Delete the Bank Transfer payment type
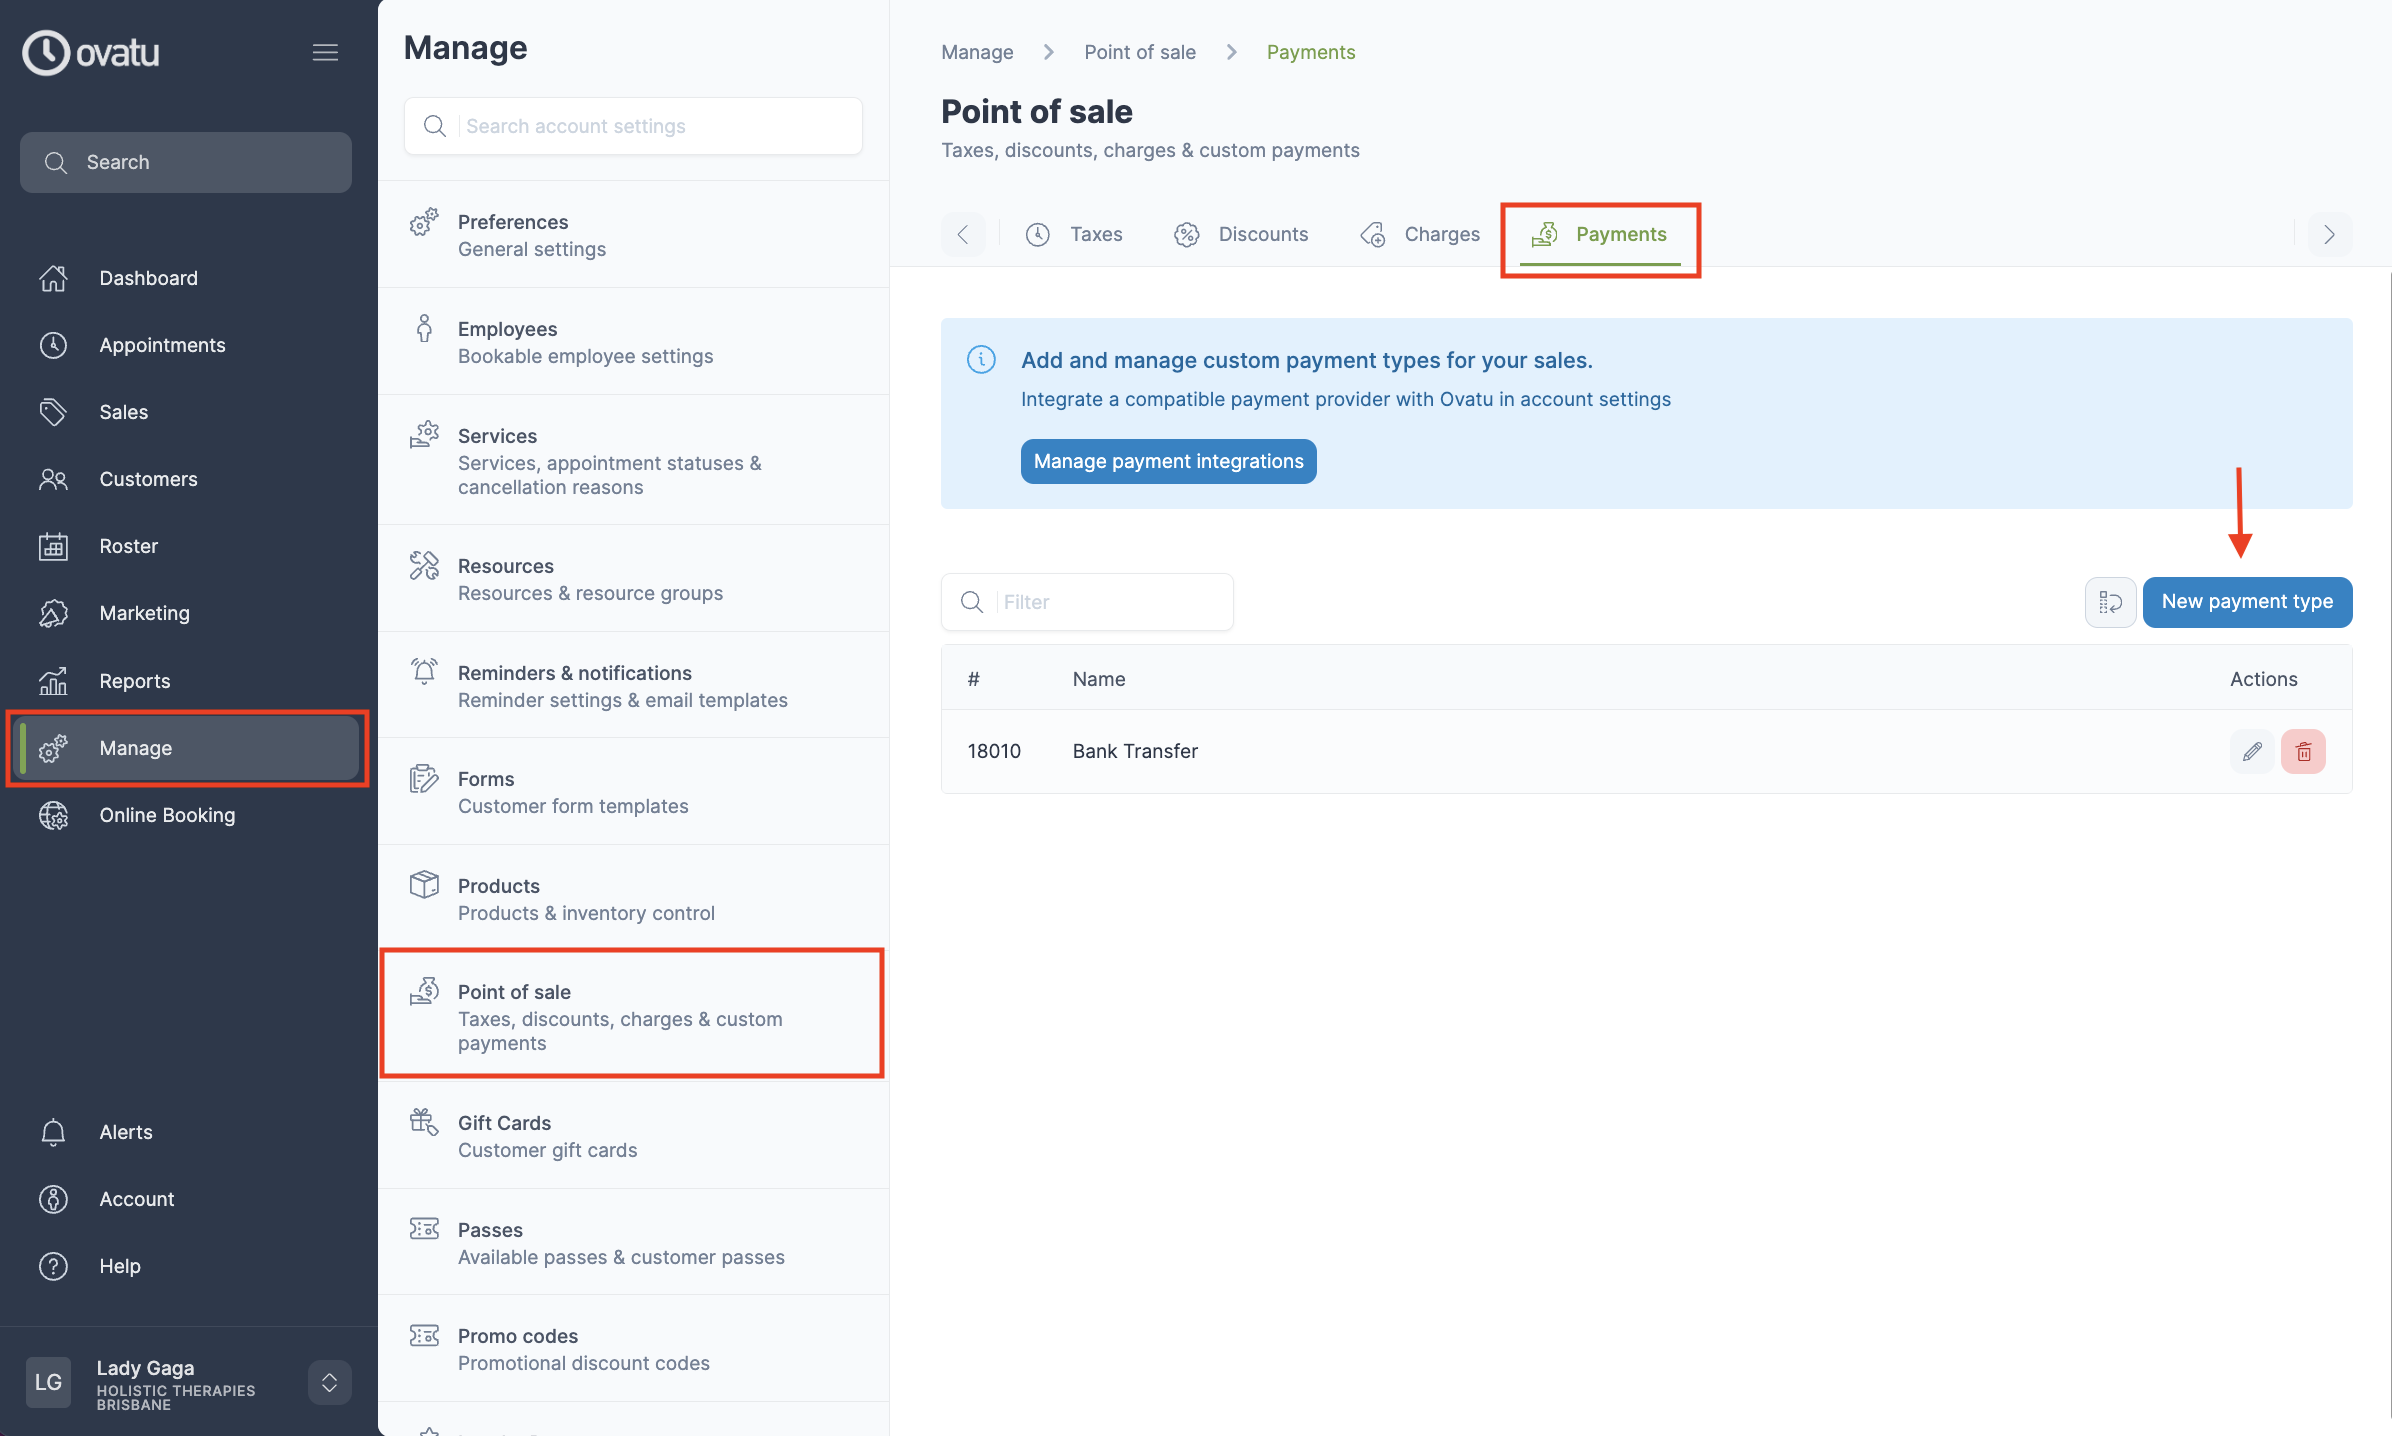Screen dimensions: 2392x1436 point(2303,751)
